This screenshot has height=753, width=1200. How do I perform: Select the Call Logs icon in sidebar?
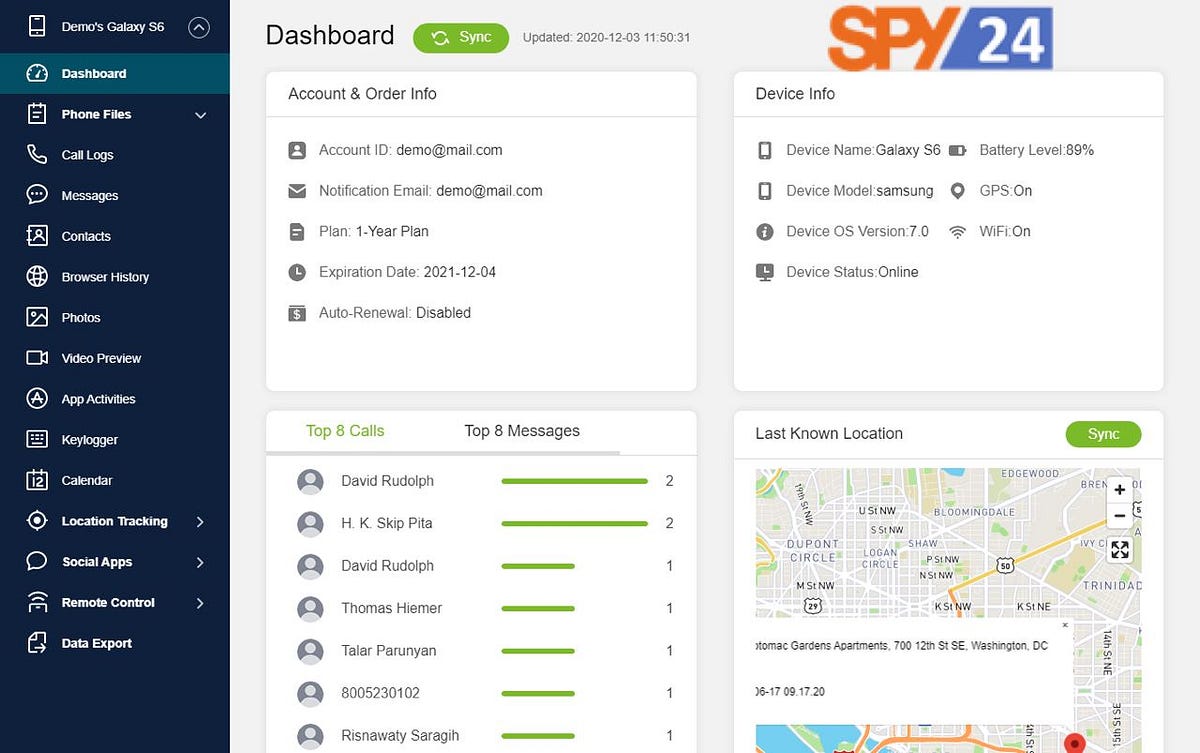[x=37, y=155]
